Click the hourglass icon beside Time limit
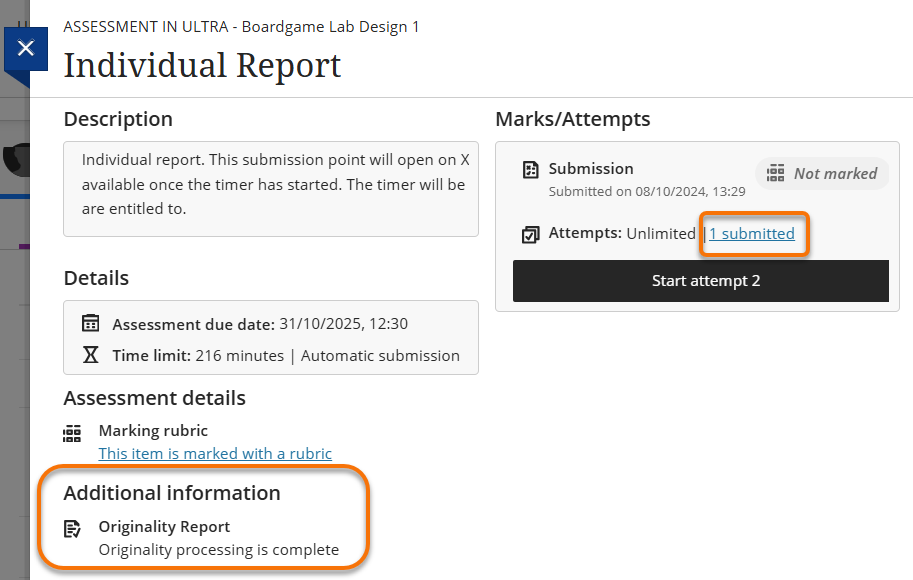This screenshot has height=580, width=913. pyautogui.click(x=91, y=355)
